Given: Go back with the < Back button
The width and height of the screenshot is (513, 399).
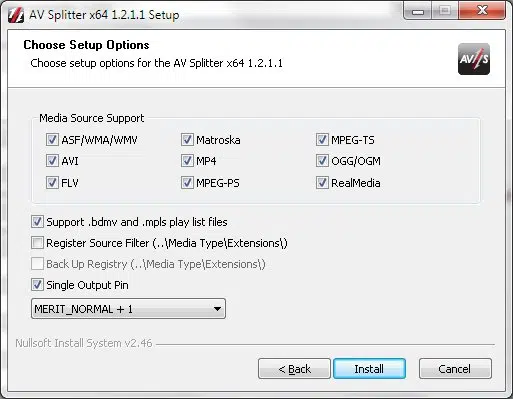Looking at the screenshot, I should tap(294, 369).
